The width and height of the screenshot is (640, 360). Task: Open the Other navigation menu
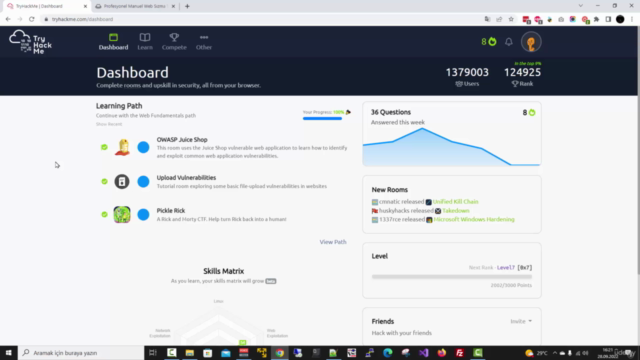204,42
